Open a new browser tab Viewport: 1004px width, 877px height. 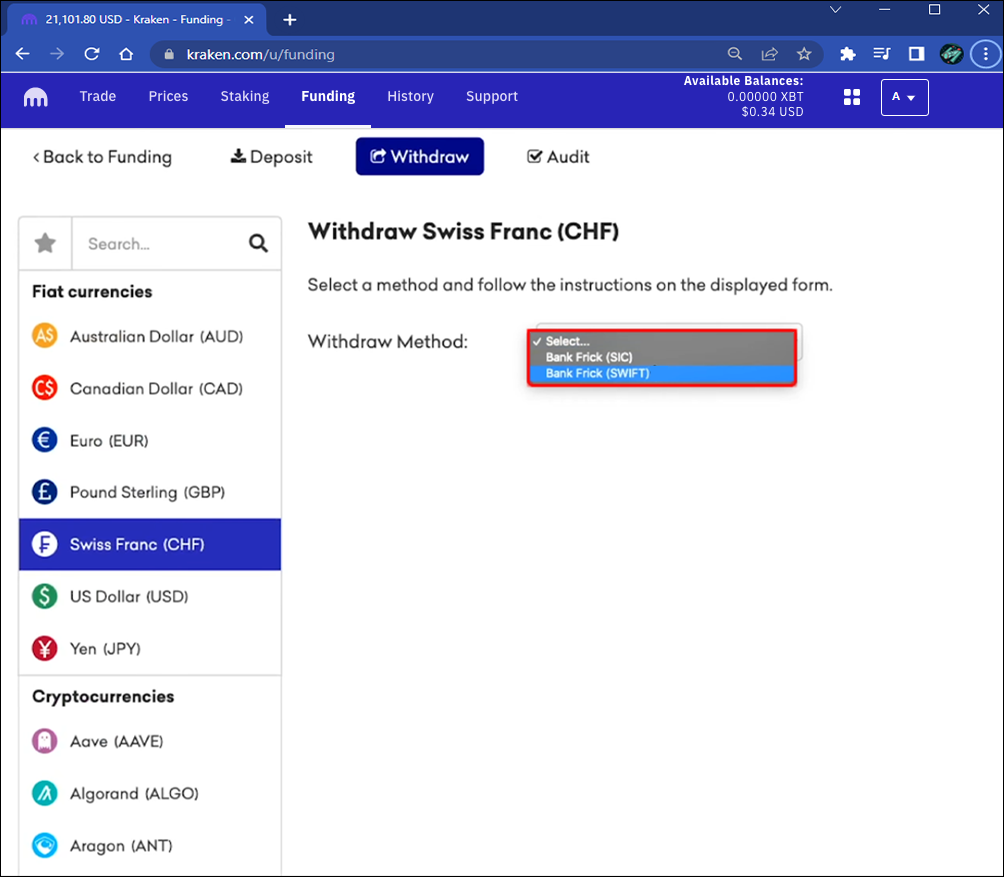(x=290, y=20)
